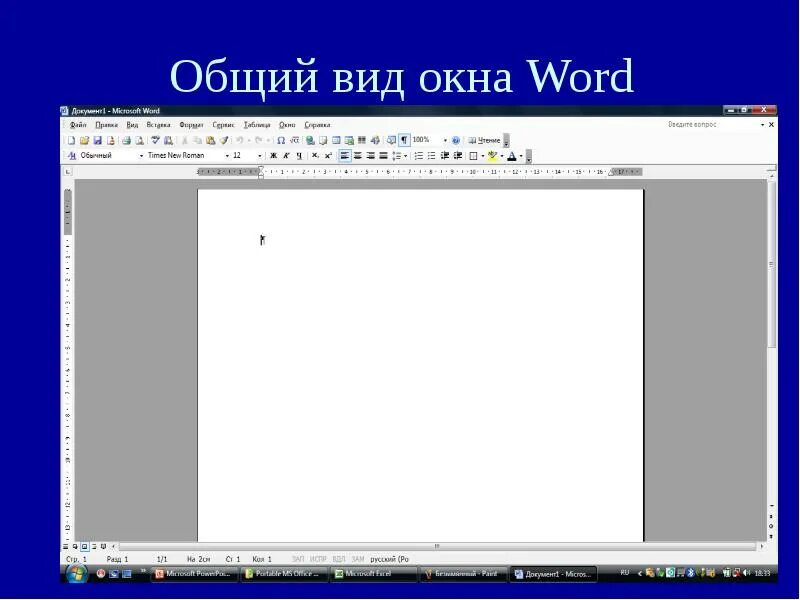Open a file with the Open folder icon
Image resolution: width=800 pixels, height=600 pixels.
pyautogui.click(x=84, y=140)
